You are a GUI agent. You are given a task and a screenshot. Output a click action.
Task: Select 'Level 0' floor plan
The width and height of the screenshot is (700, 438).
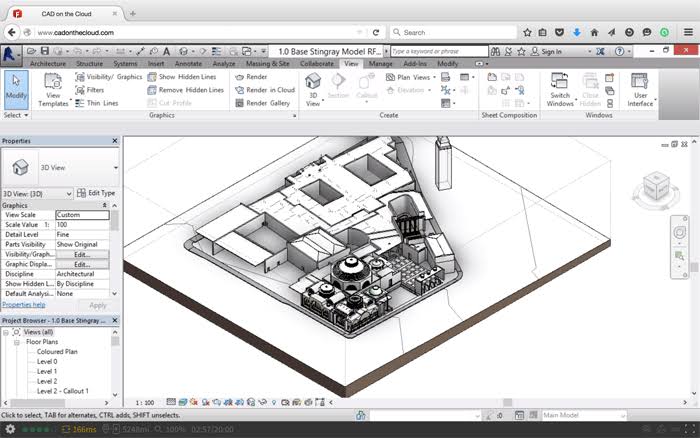(x=47, y=362)
